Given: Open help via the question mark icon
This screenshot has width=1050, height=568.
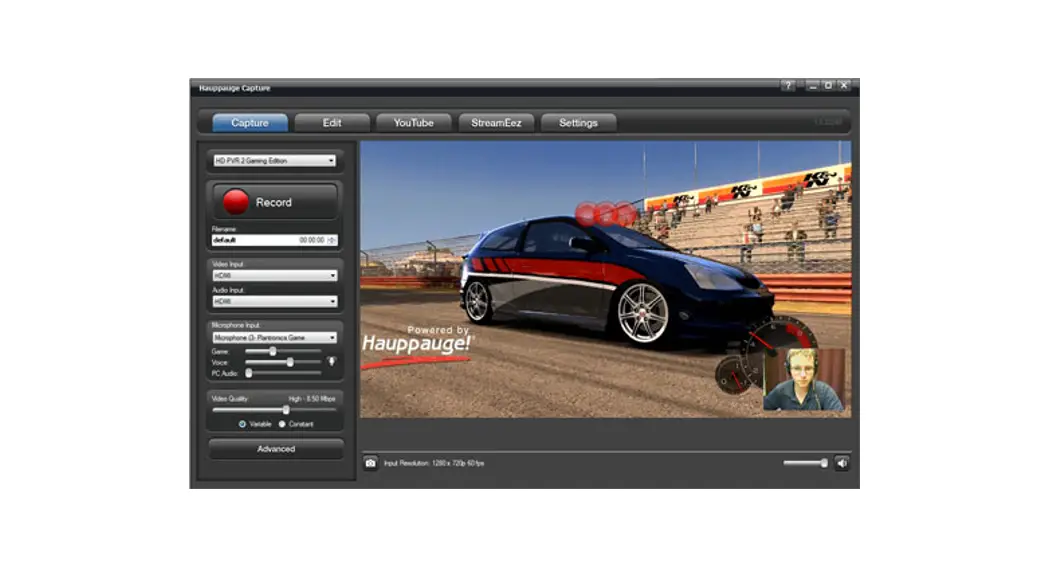Looking at the screenshot, I should (788, 86).
